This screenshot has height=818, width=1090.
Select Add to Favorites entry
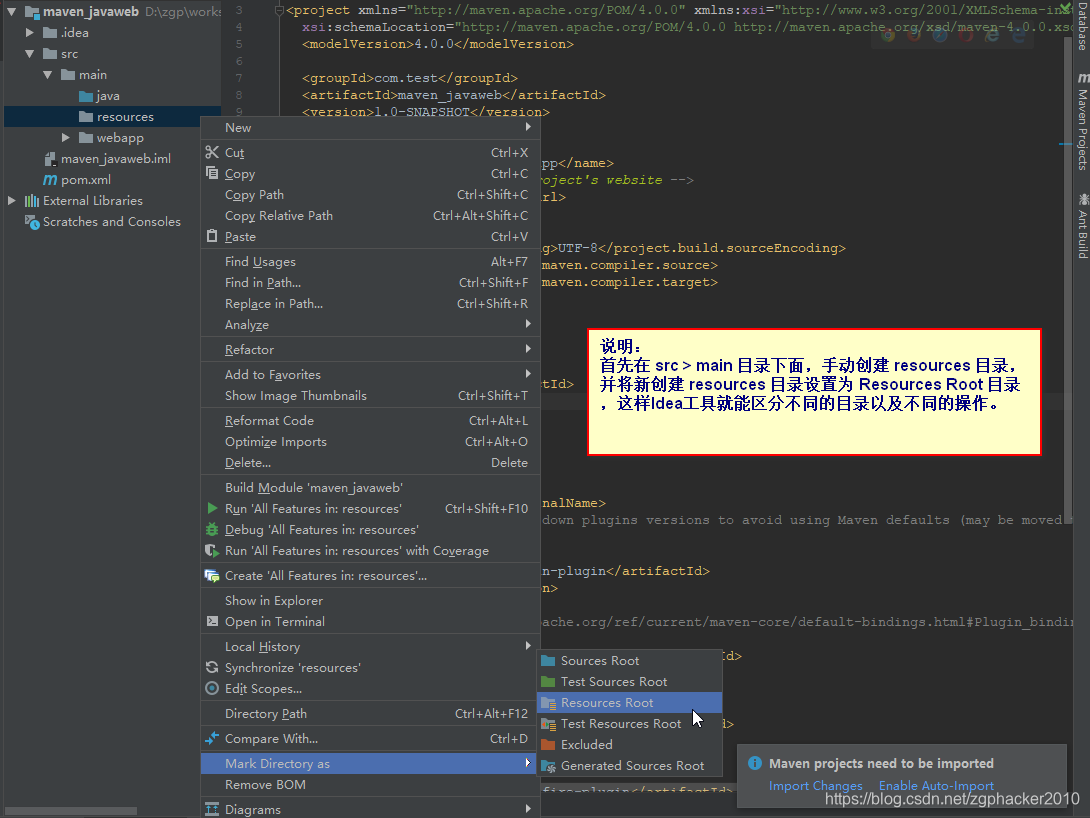coord(371,374)
